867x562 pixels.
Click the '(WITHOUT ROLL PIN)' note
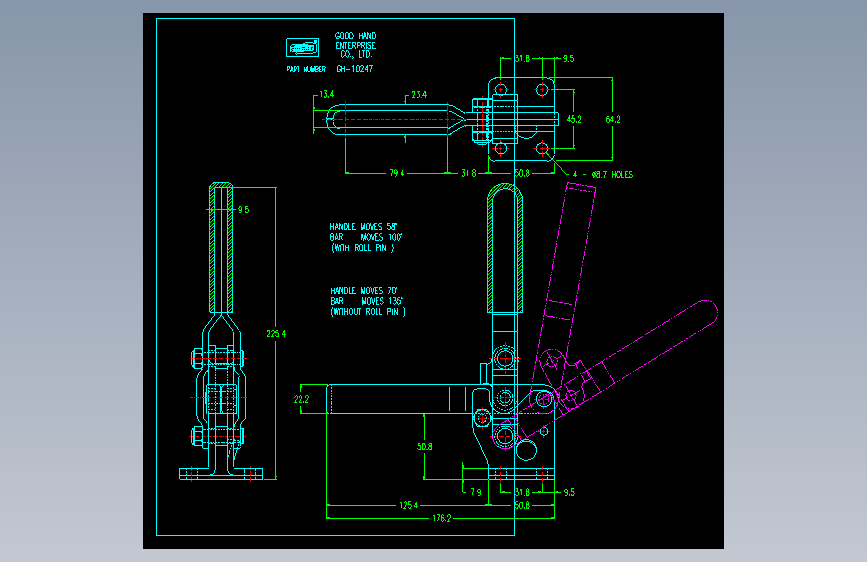(368, 312)
